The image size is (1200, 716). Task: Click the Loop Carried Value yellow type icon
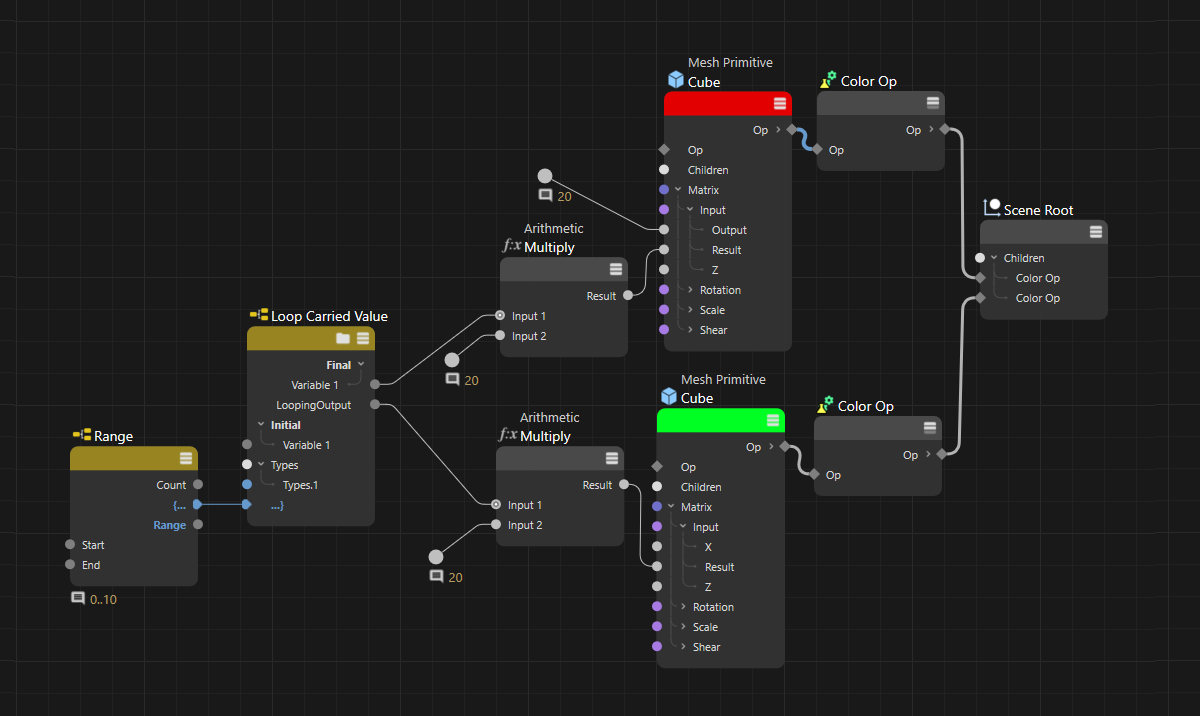click(258, 315)
